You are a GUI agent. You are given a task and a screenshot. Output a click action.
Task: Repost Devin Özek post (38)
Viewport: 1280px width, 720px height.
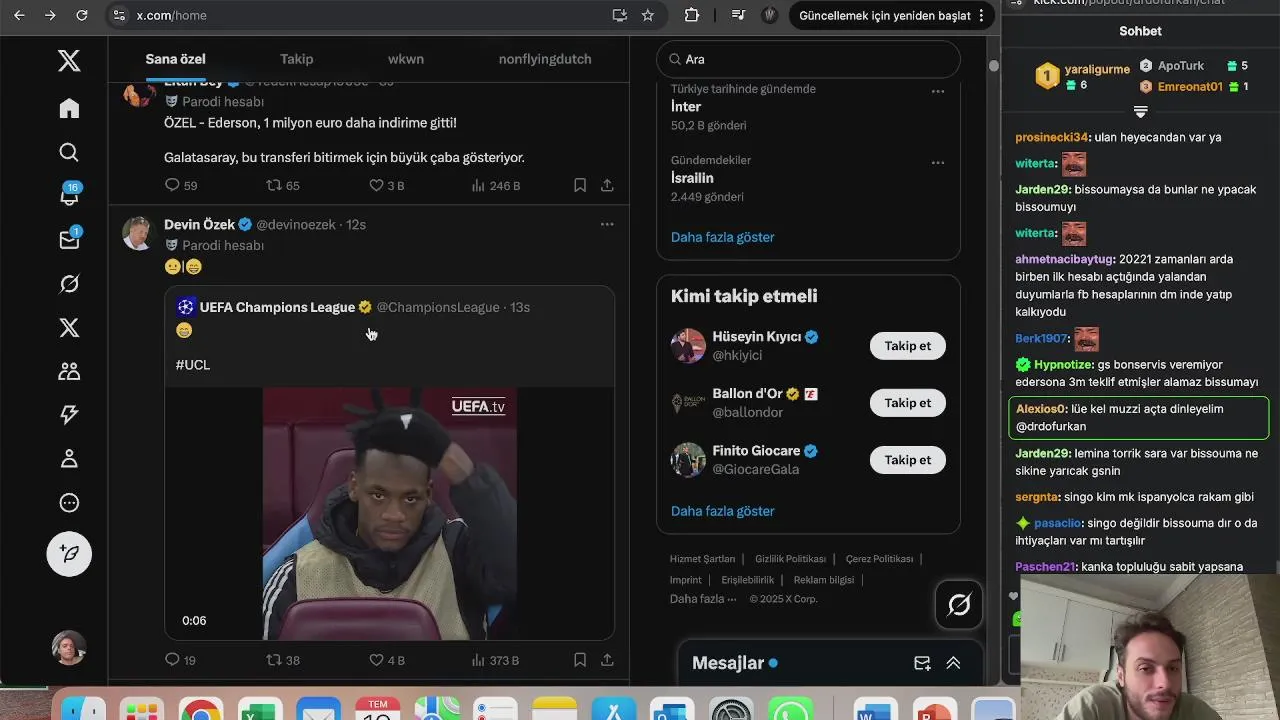coord(283,660)
